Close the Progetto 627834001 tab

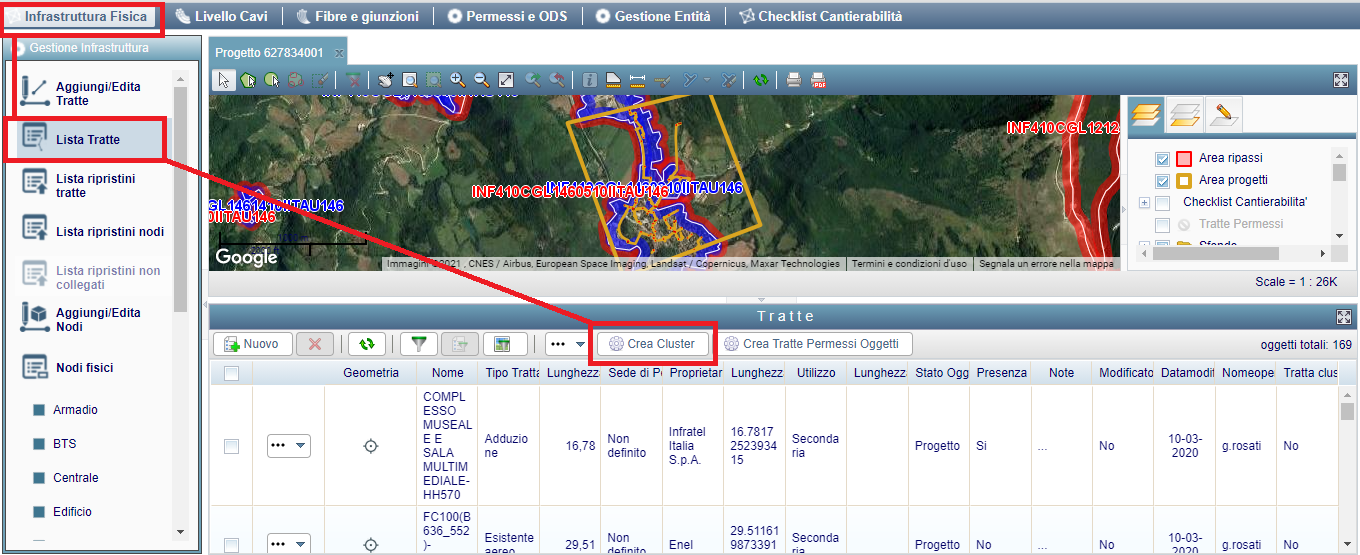pos(339,52)
